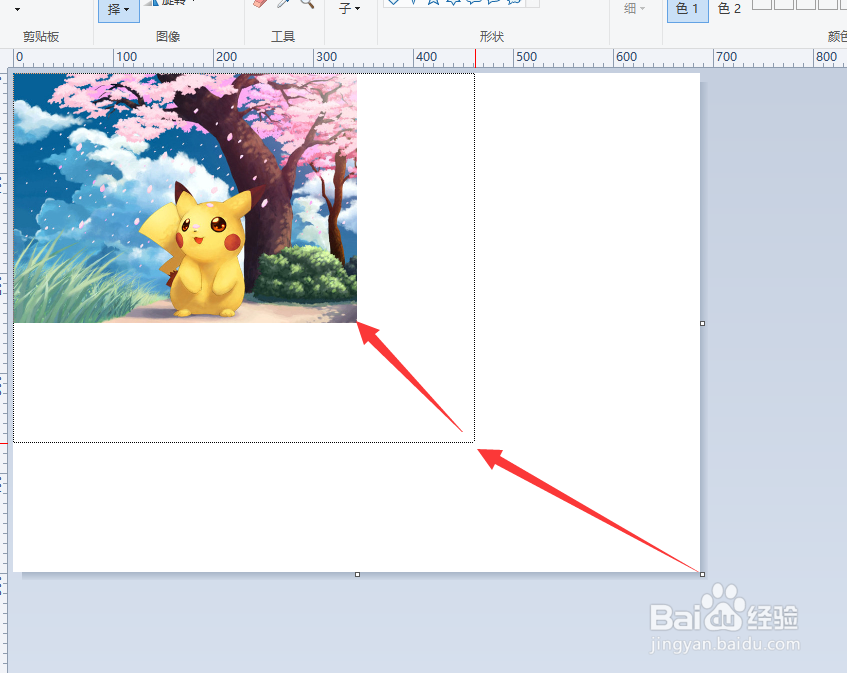Open the Select (择) dropdown
Image resolution: width=847 pixels, height=673 pixels.
[119, 10]
